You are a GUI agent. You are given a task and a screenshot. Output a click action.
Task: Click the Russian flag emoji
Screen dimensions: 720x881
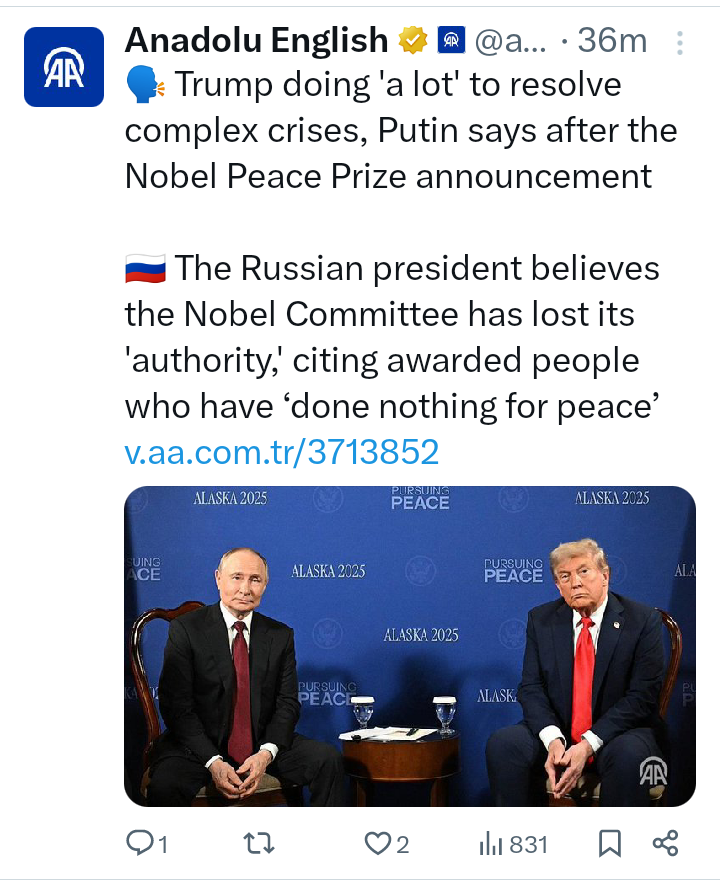point(144,269)
